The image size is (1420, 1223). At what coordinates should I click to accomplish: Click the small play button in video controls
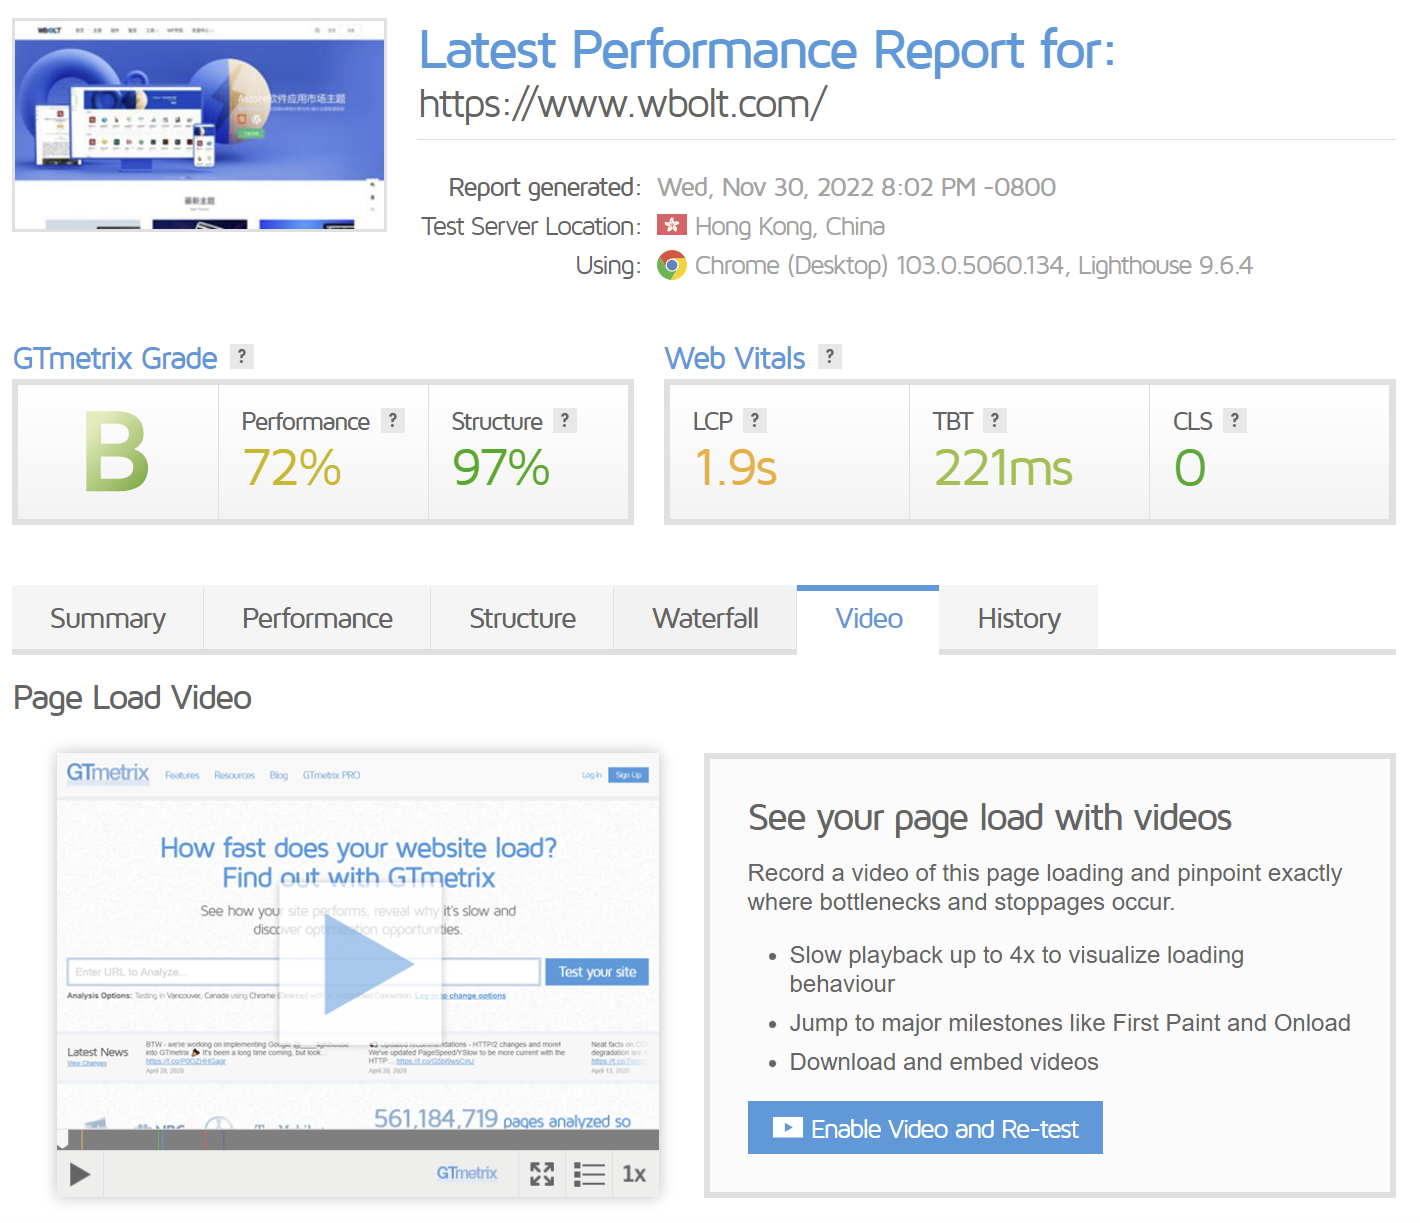80,1174
